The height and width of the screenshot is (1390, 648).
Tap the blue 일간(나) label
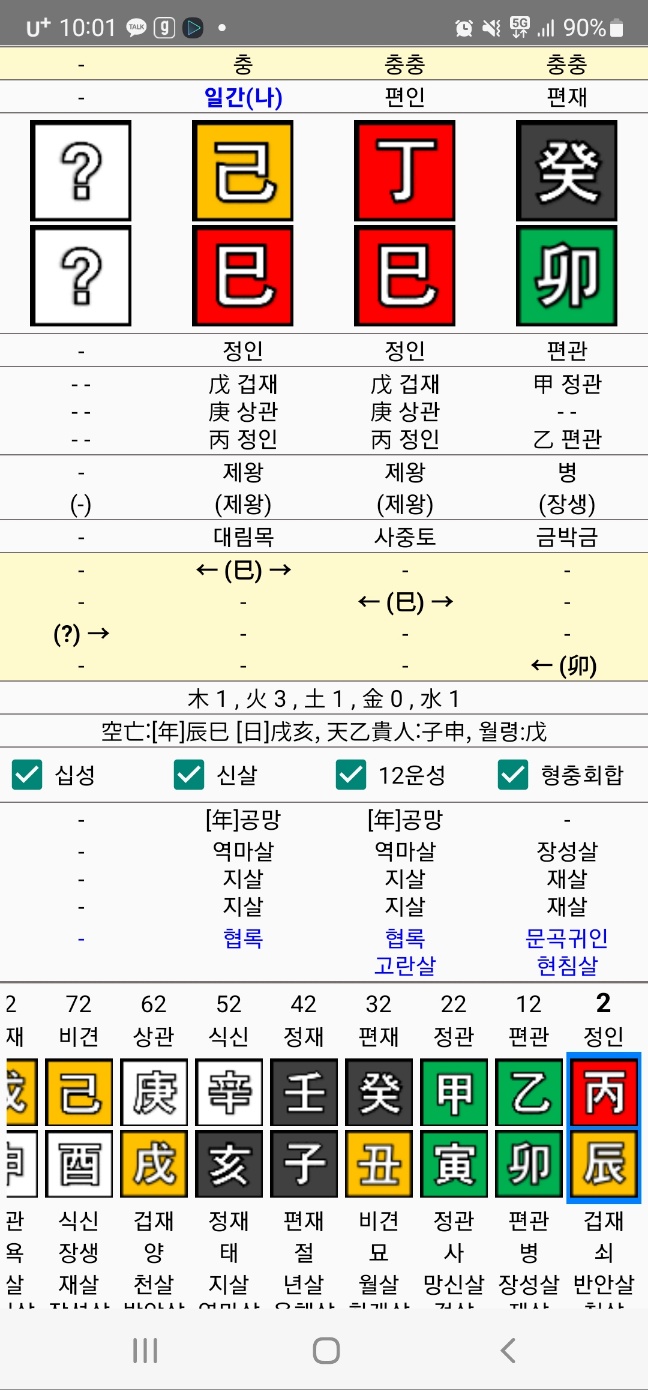point(243,98)
